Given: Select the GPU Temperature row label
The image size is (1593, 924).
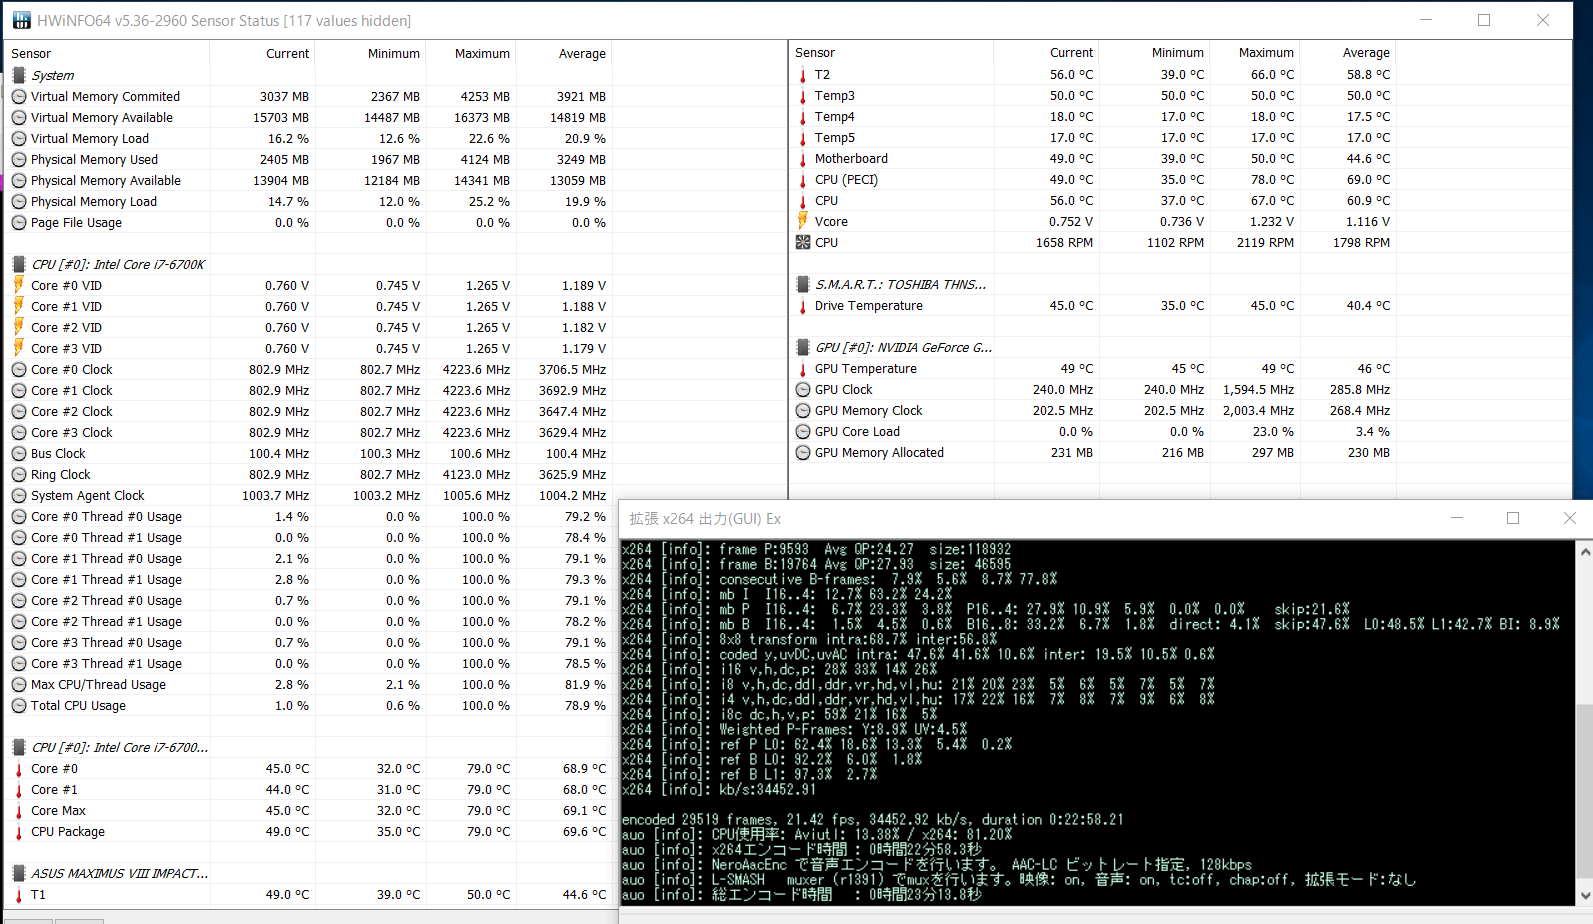Looking at the screenshot, I should [x=866, y=368].
